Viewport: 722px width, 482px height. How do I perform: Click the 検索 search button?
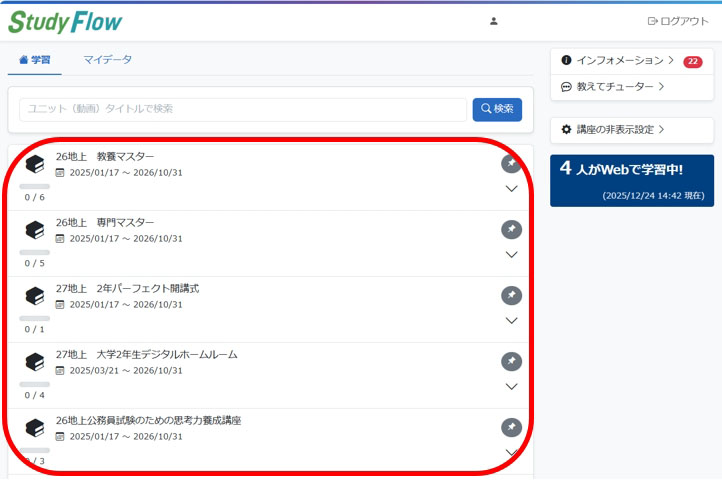[497, 109]
